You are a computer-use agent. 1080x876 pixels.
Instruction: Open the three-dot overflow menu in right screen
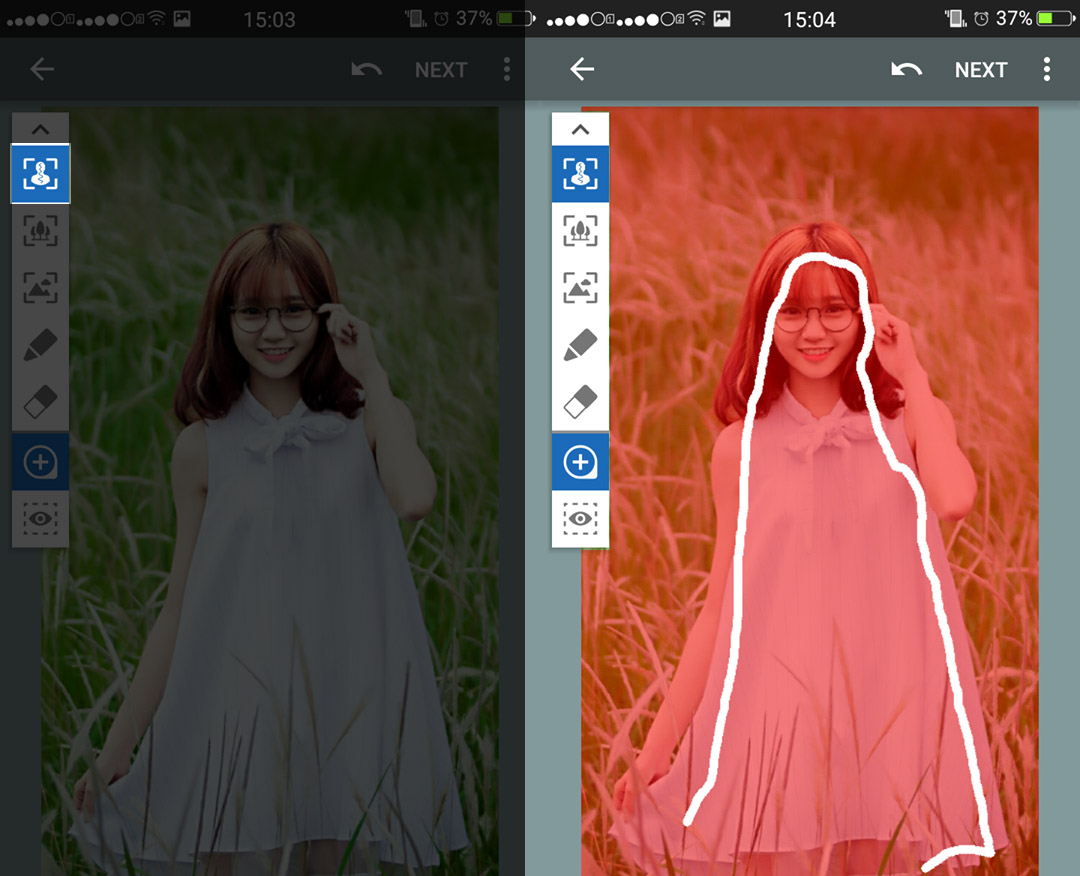pyautogui.click(x=1046, y=69)
